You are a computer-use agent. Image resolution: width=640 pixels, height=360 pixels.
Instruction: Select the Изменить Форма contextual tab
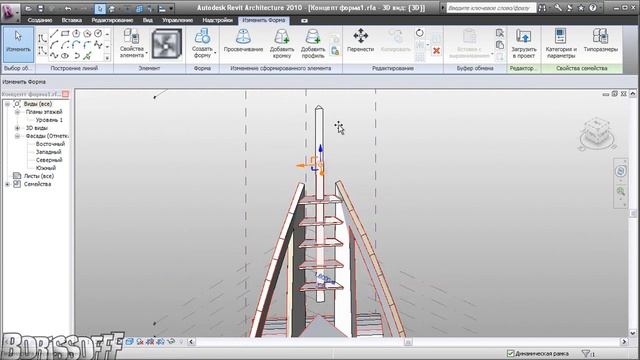[264, 20]
